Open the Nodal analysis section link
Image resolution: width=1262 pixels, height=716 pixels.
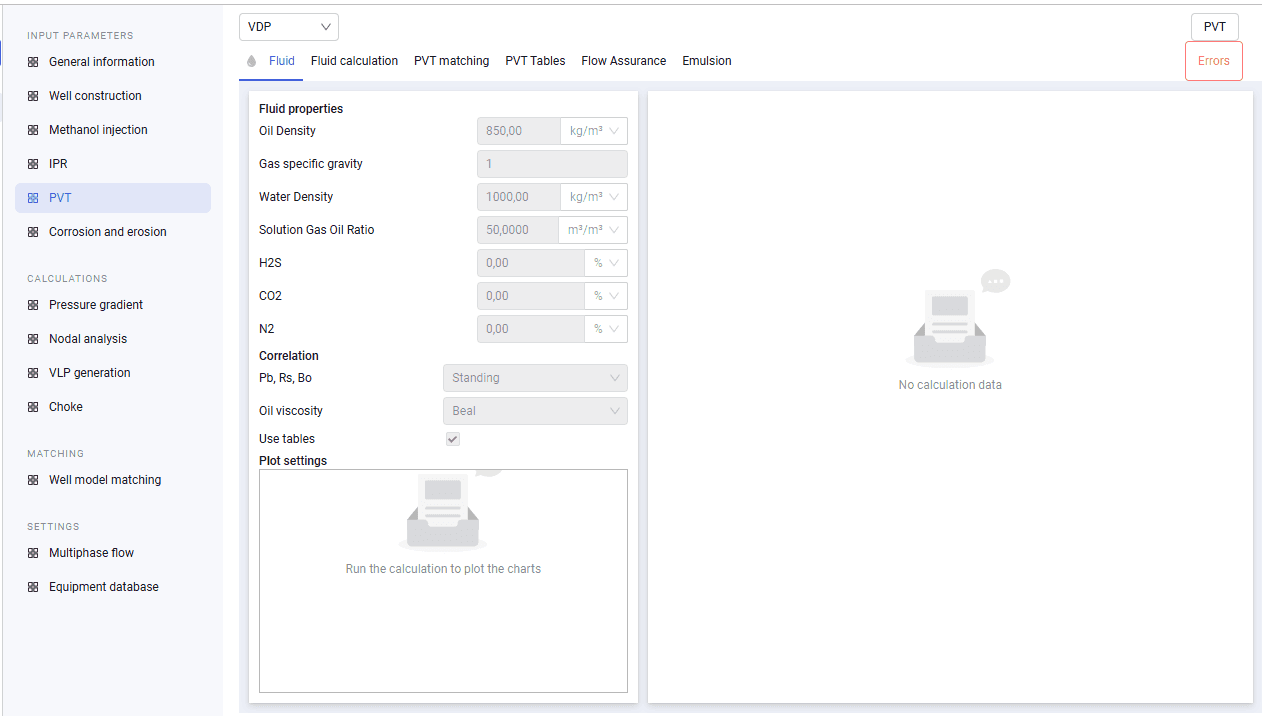[x=88, y=339]
